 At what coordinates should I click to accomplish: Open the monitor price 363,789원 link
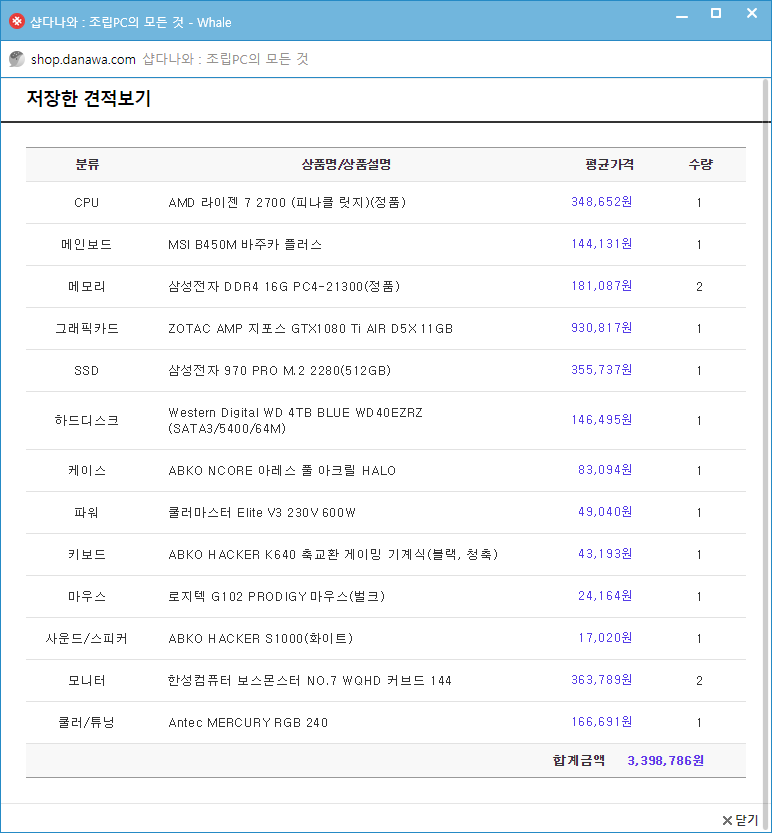point(601,679)
